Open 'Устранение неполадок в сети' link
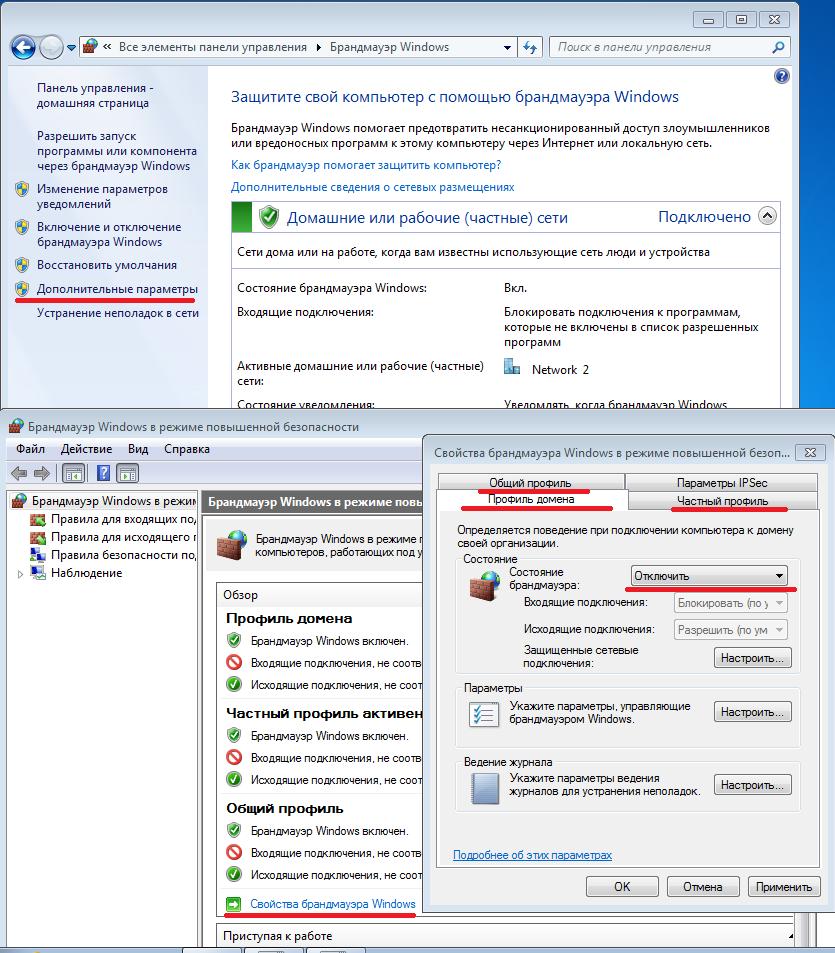This screenshot has height=953, width=835. (118, 313)
